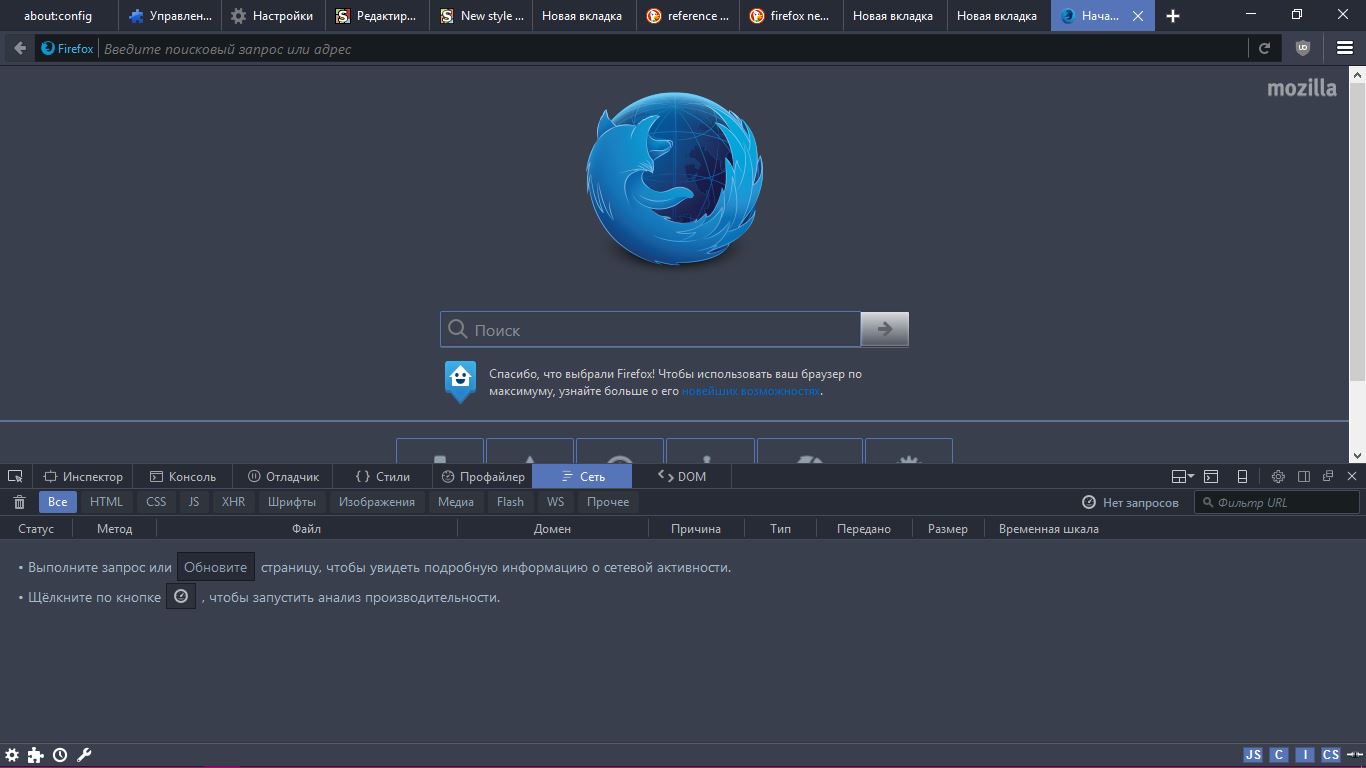
Task: Sort by the Временная шкала column header
Action: coord(1049,529)
